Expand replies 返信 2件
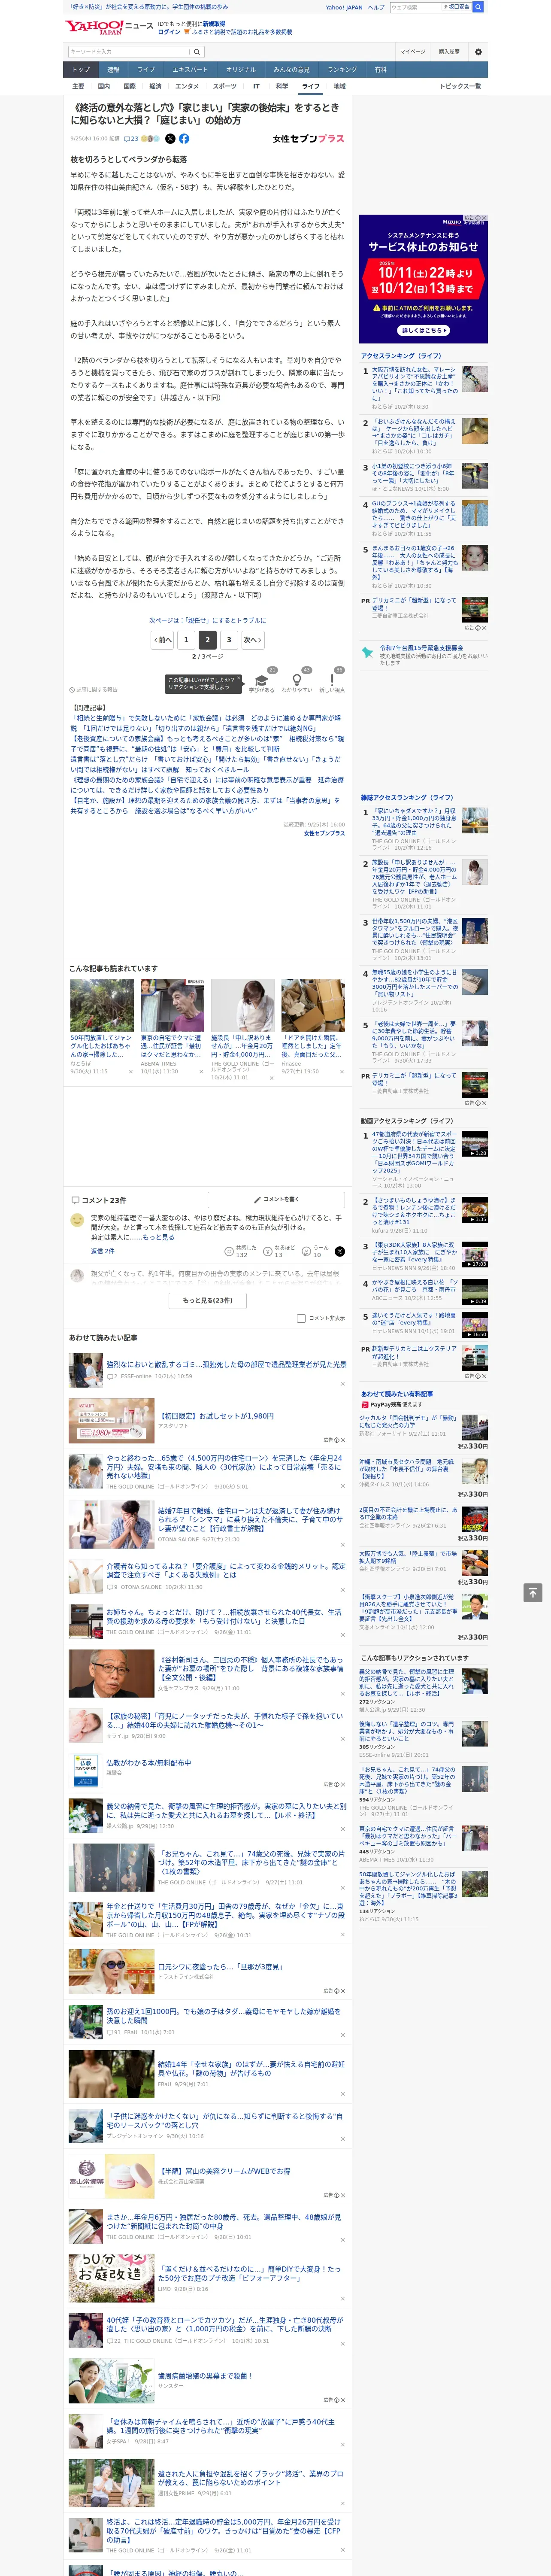The height and width of the screenshot is (2576, 551). 102,1251
